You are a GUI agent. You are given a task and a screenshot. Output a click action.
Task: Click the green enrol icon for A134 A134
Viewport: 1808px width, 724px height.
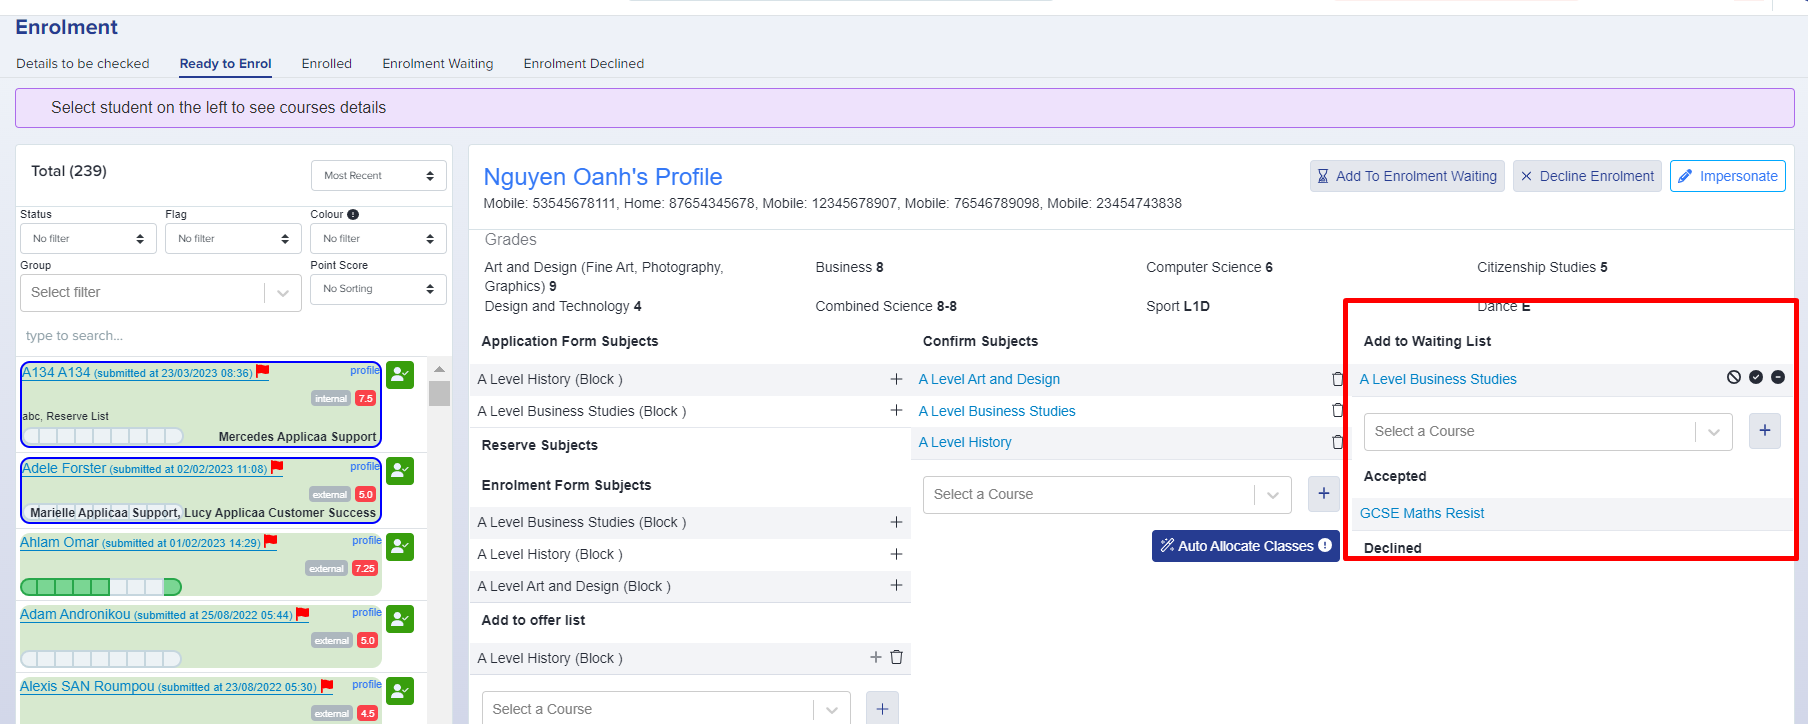point(400,375)
